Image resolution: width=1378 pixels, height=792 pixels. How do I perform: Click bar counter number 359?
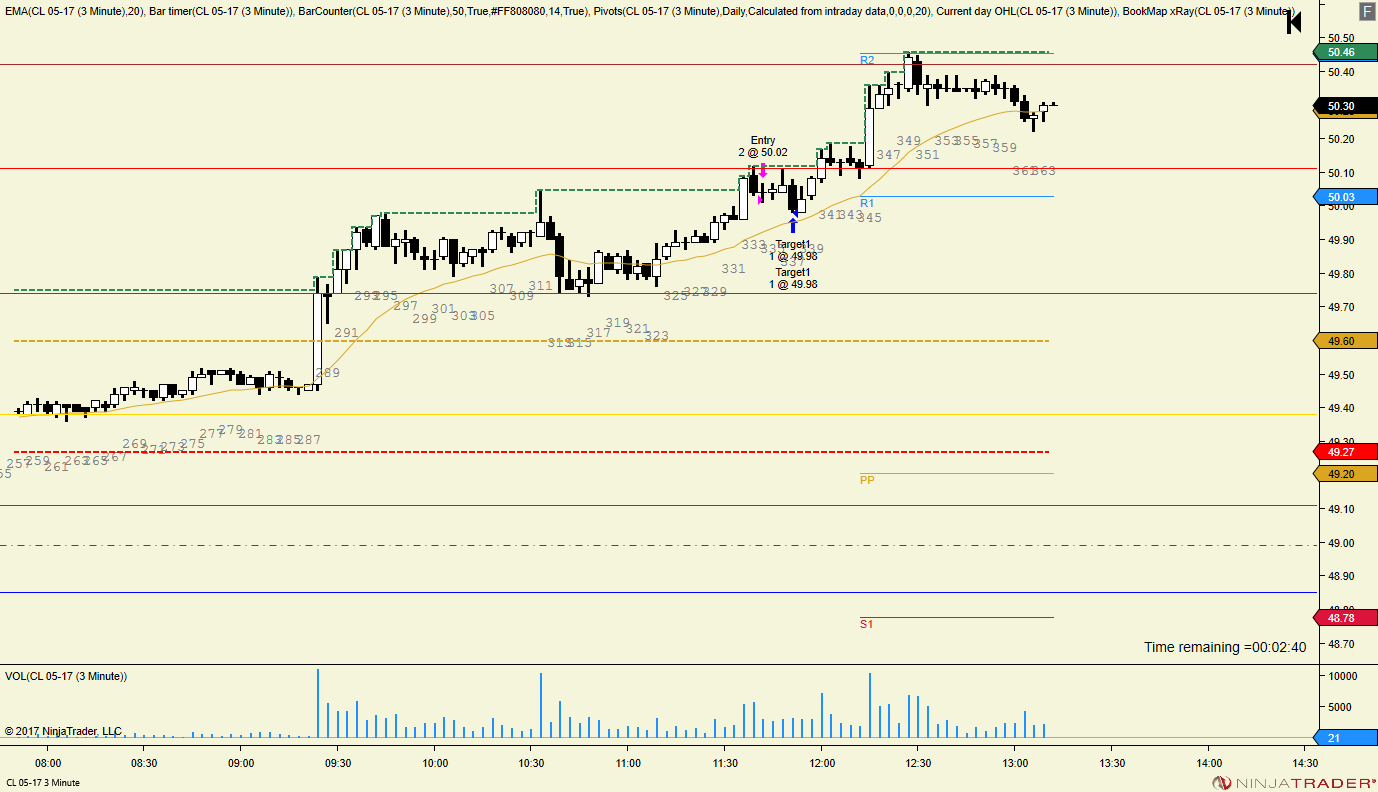click(x=1005, y=148)
